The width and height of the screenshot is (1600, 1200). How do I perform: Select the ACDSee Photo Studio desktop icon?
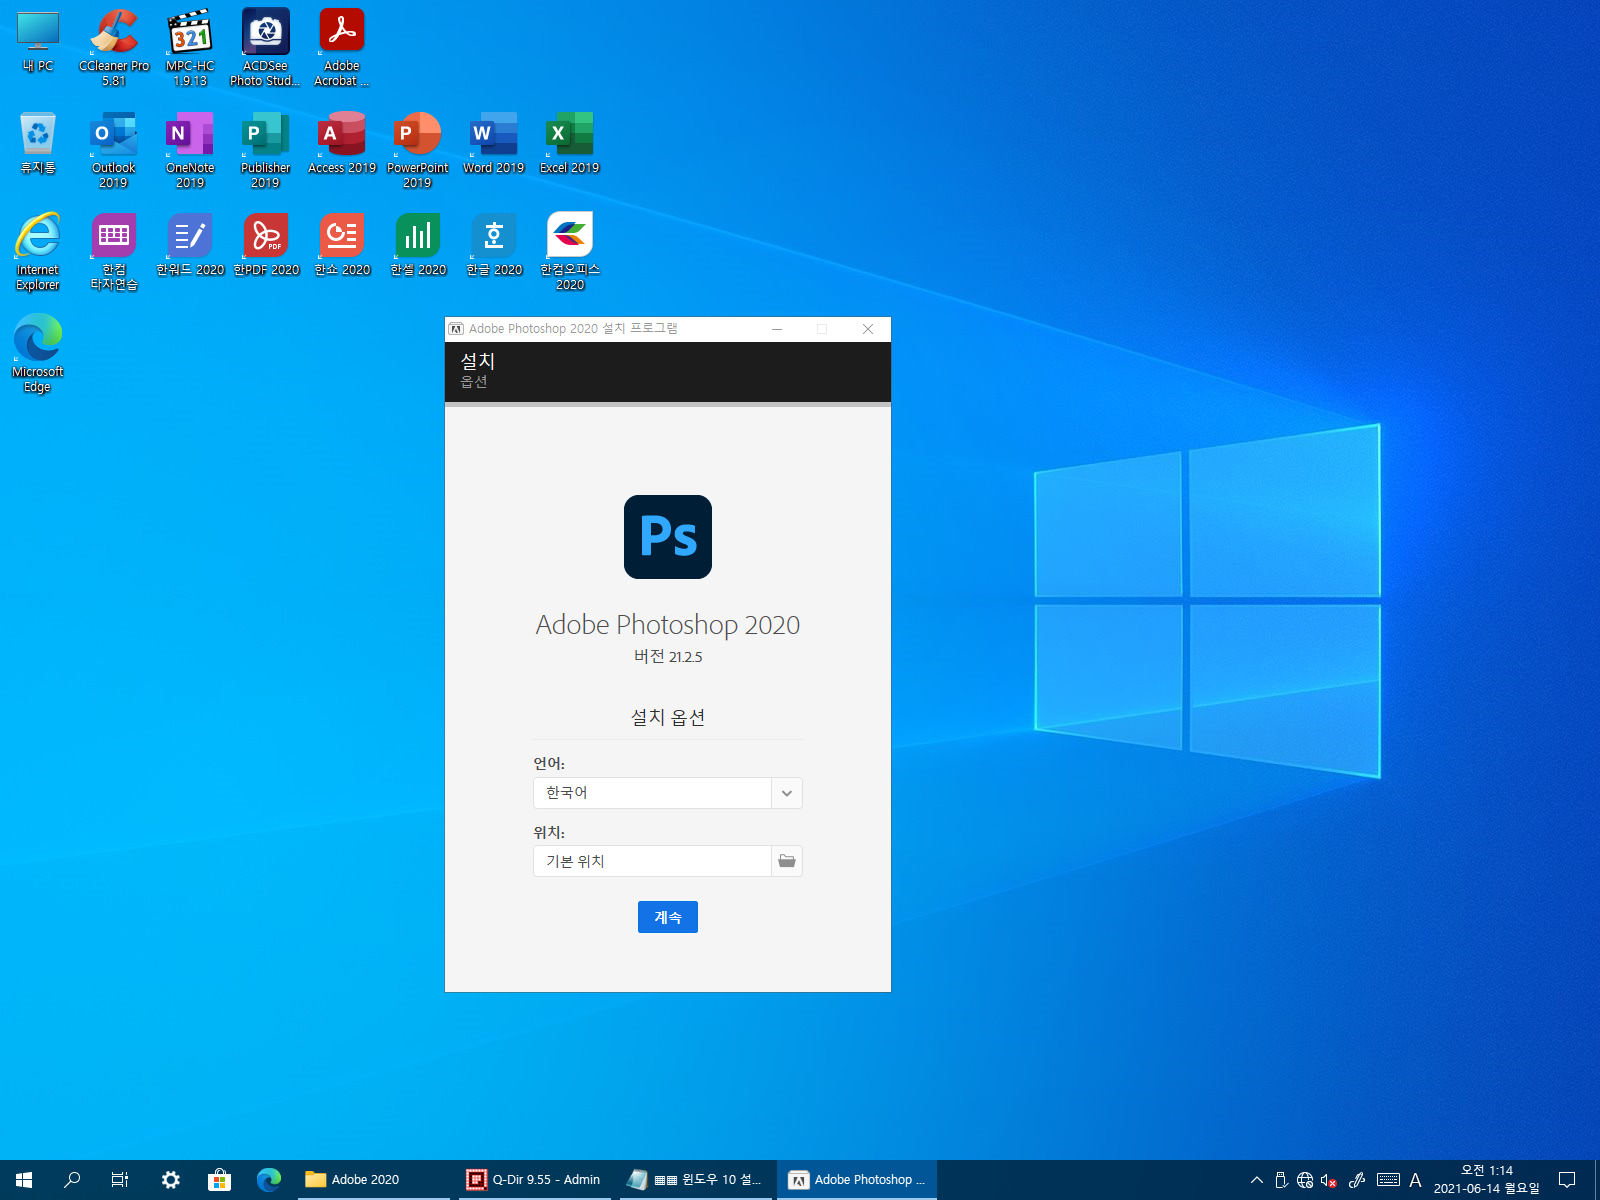265,47
